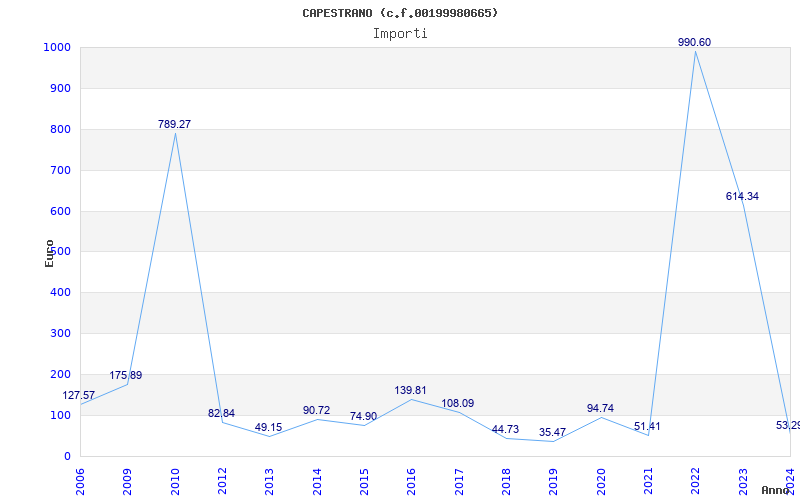Click the 789.27 data label

174,124
